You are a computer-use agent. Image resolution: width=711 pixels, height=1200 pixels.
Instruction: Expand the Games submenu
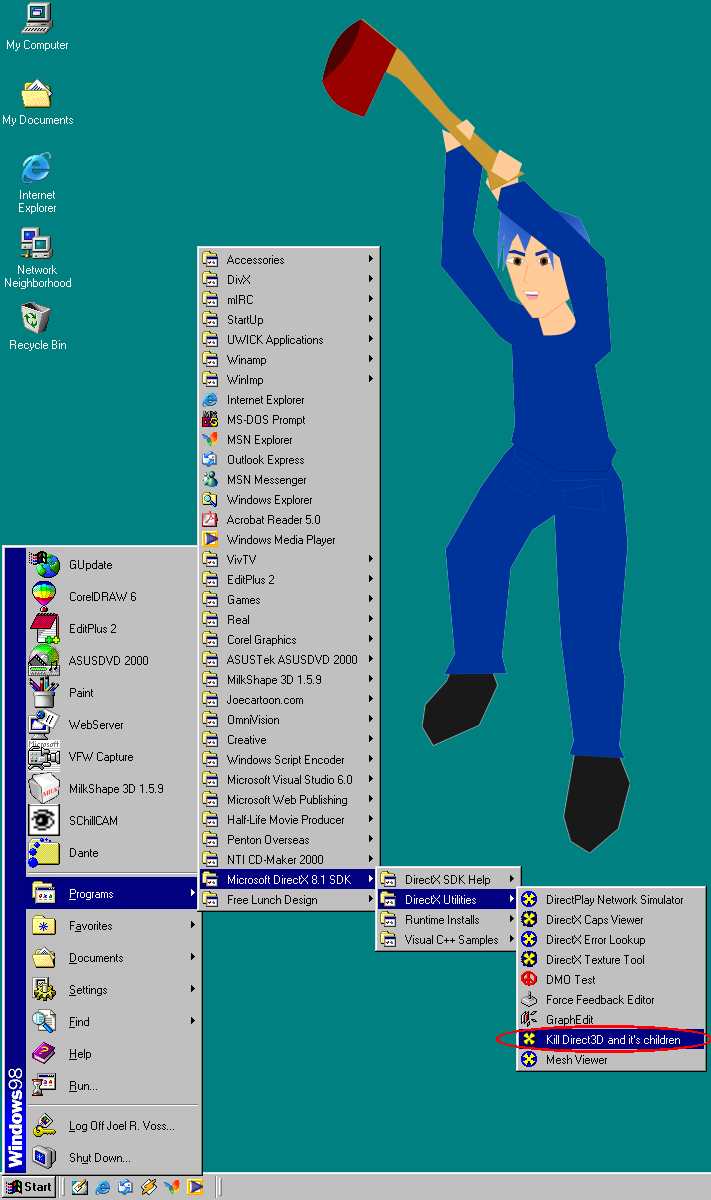point(289,600)
